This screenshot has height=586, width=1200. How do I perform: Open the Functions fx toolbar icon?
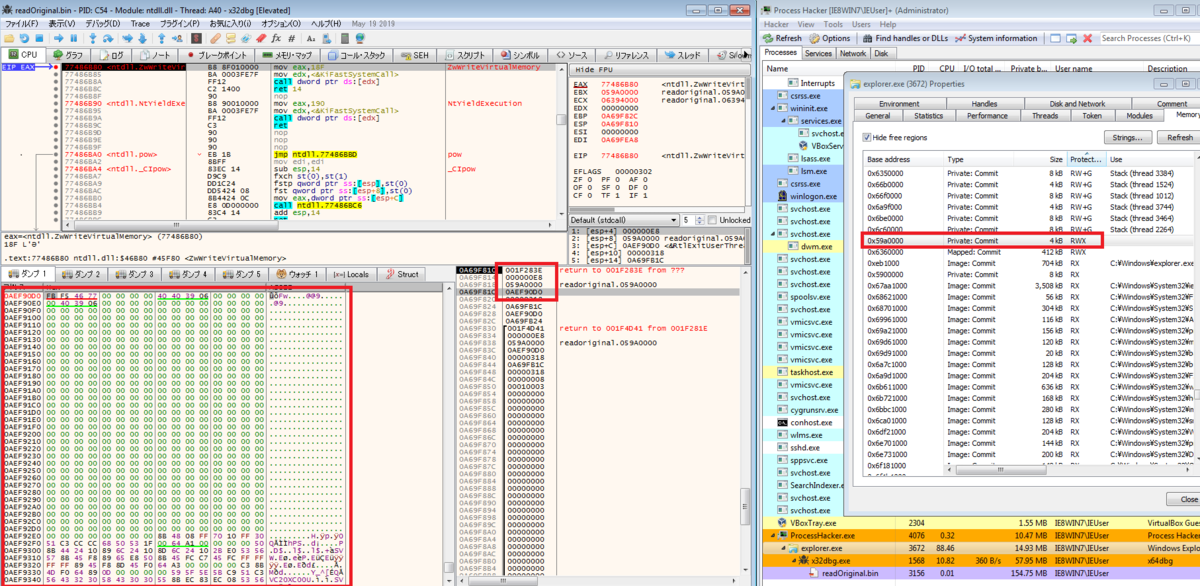point(276,38)
